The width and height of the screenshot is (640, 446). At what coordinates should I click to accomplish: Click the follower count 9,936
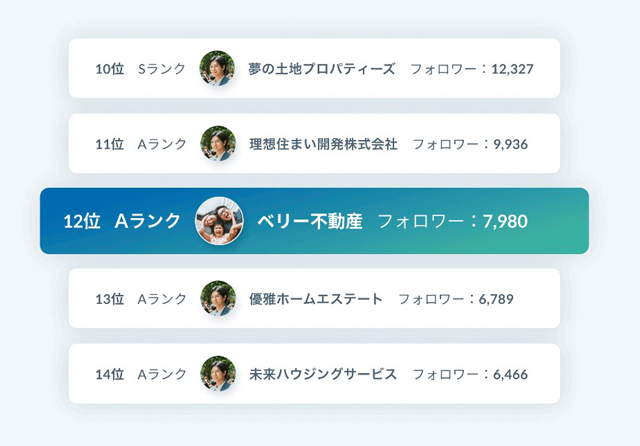point(511,144)
